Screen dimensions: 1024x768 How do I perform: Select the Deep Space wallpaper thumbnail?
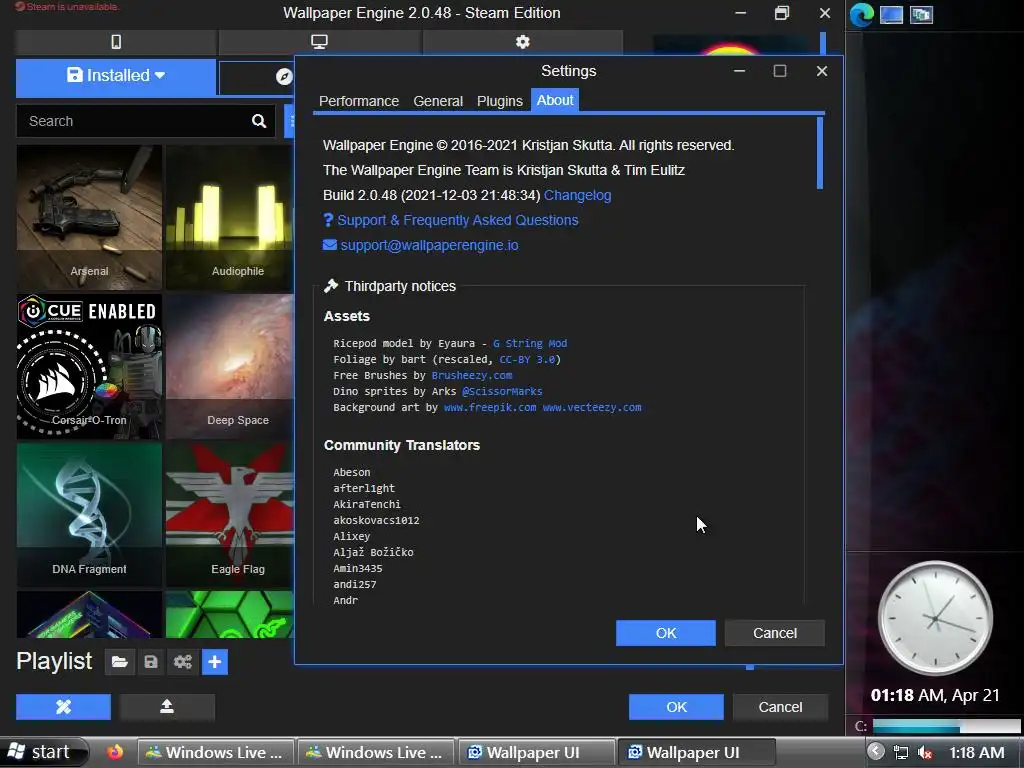click(x=229, y=366)
